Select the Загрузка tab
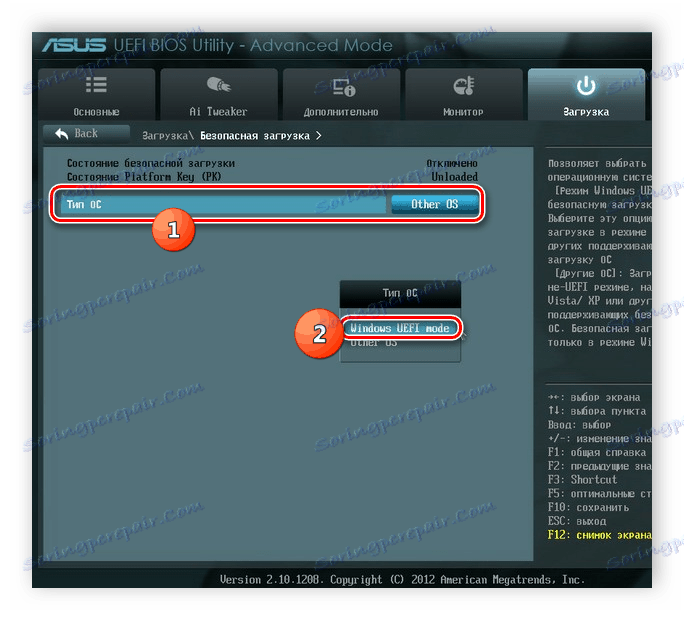This screenshot has width=684, height=620. (x=586, y=94)
